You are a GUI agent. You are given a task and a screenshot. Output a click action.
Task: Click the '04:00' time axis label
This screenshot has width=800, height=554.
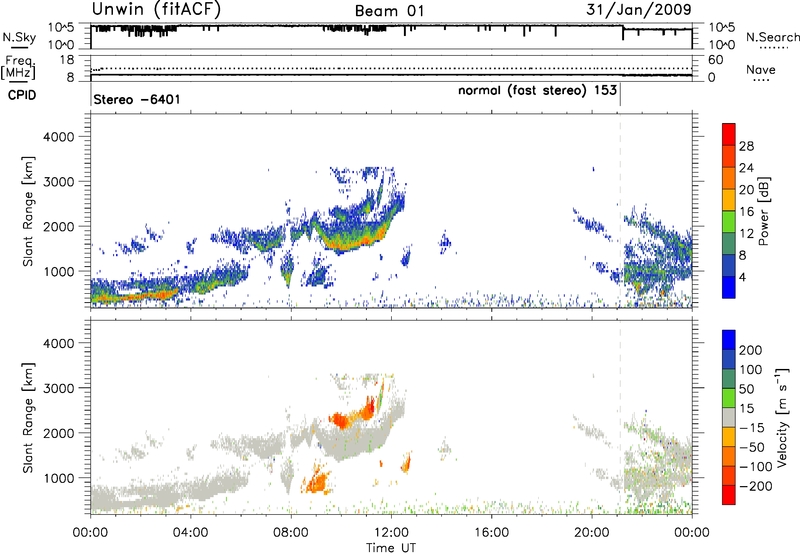click(x=190, y=533)
